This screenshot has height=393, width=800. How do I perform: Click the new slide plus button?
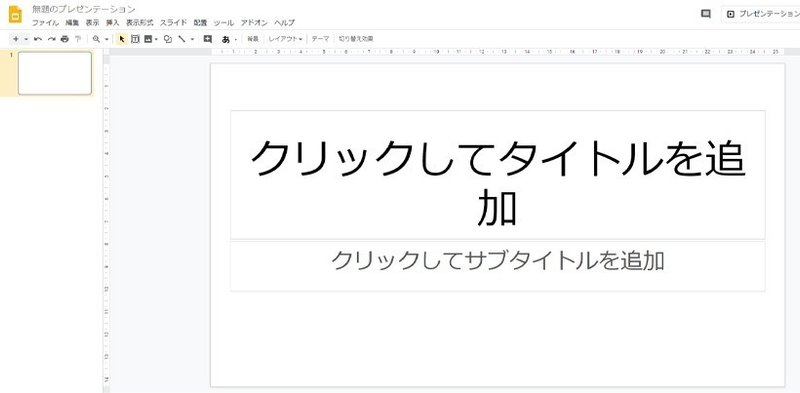[15, 39]
